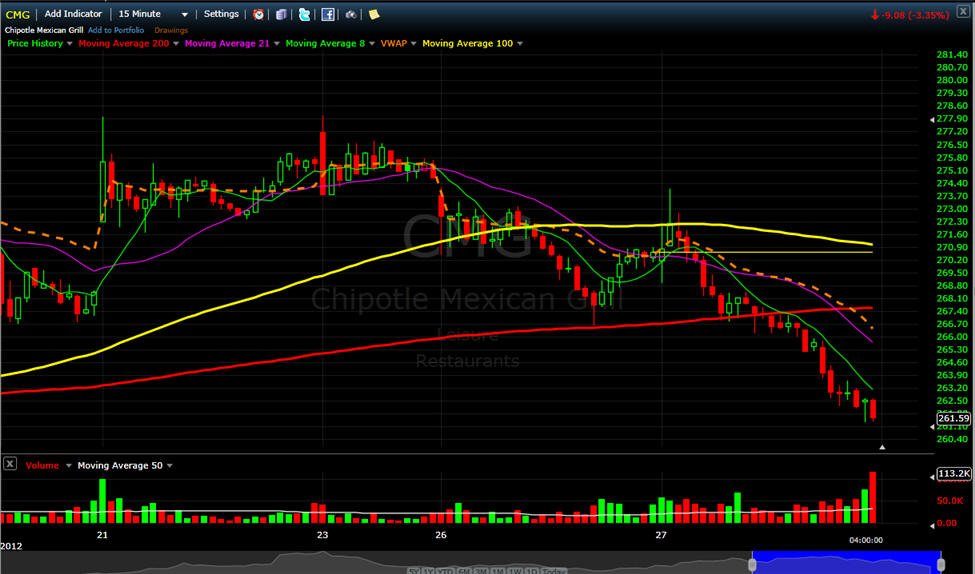975x574 pixels.
Task: Share the chart via Facebook icon
Action: click(x=328, y=14)
